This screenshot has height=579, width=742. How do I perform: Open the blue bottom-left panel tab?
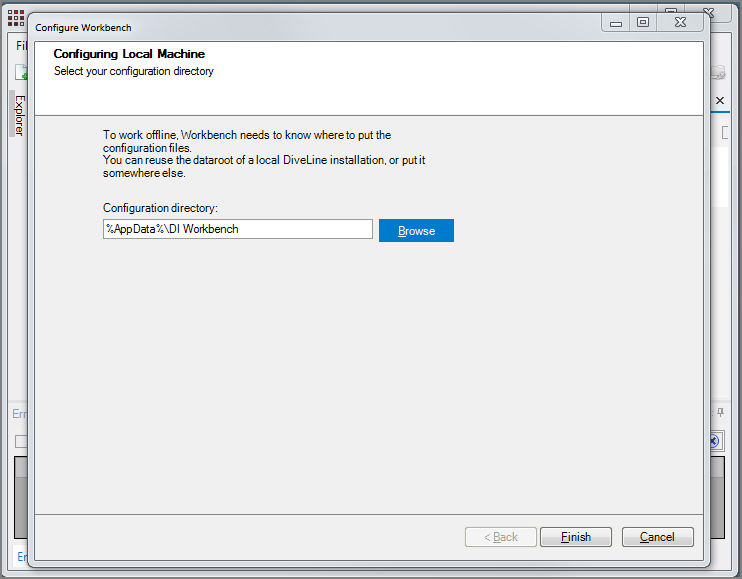[21, 557]
